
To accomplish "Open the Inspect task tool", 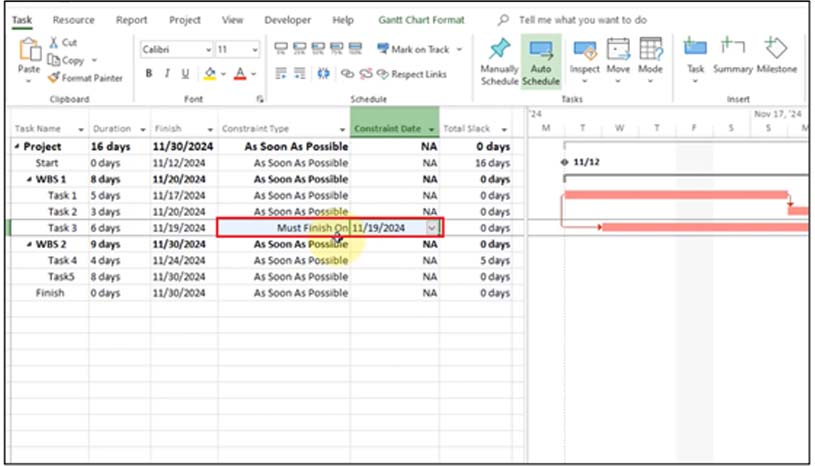I will (x=584, y=60).
